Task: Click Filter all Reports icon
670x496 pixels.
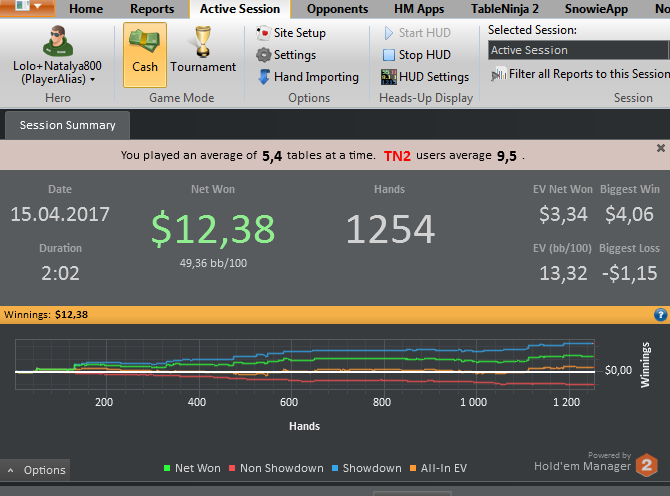Action: [499, 74]
